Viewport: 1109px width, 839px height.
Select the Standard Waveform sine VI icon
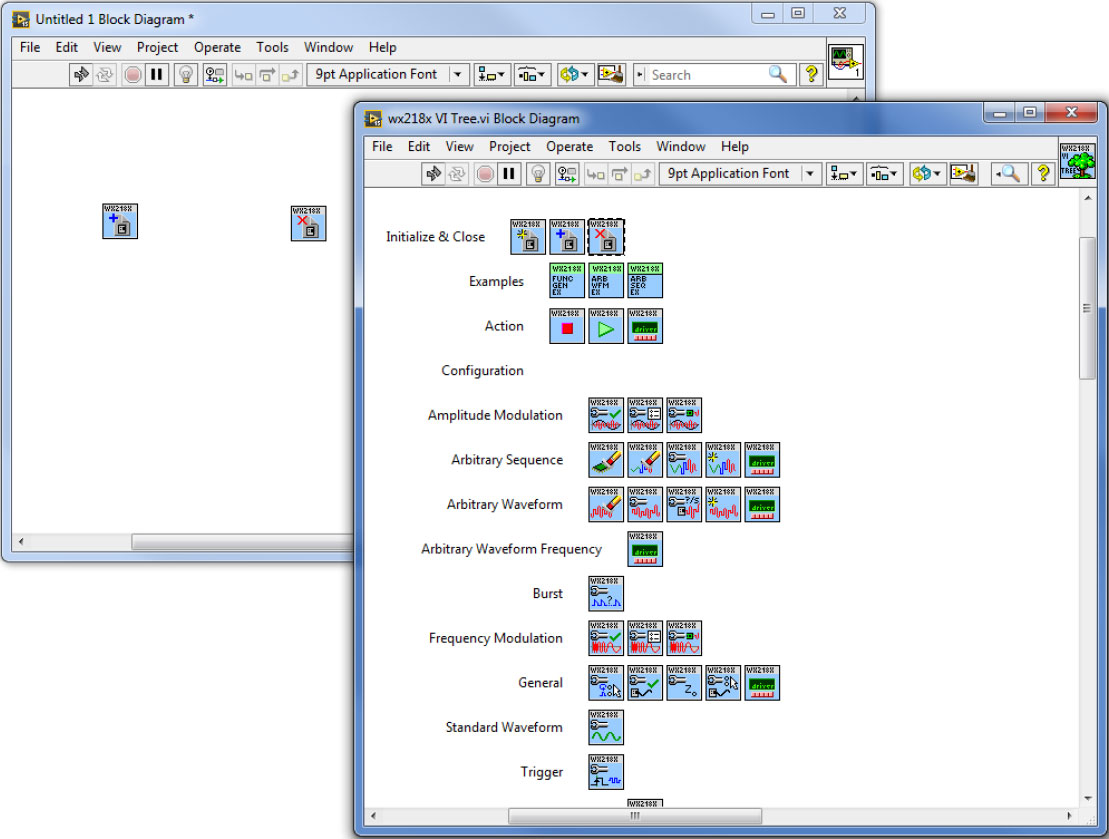click(x=606, y=728)
